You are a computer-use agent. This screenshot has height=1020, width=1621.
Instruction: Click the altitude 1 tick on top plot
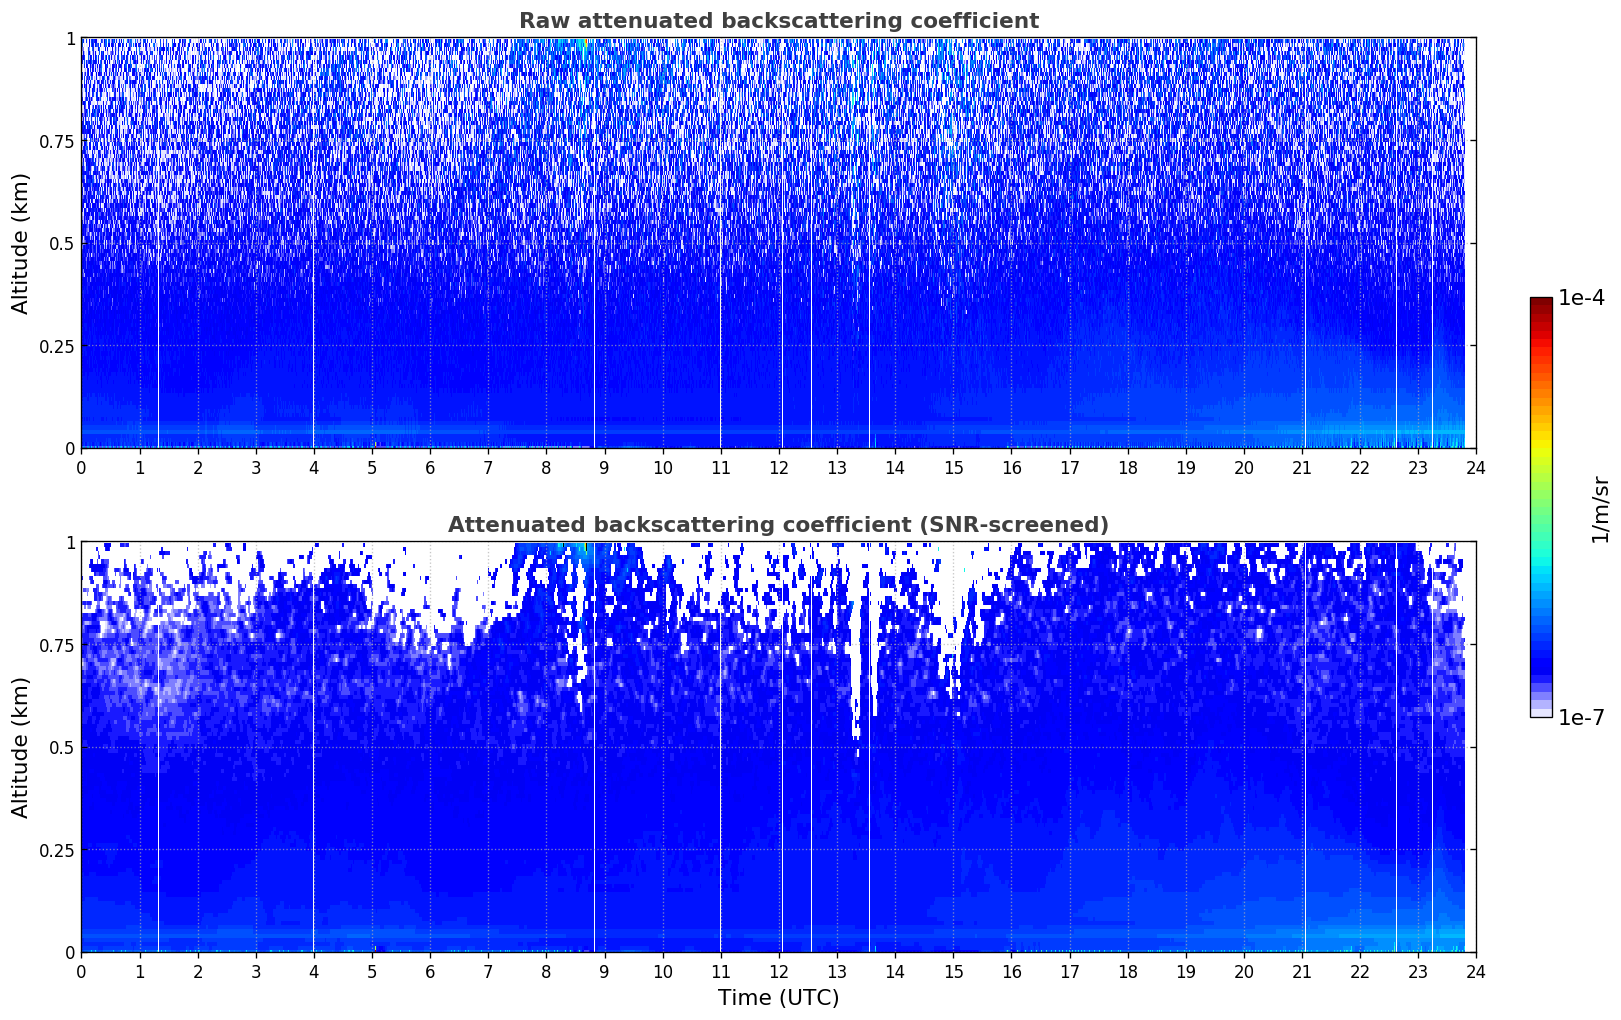[70, 38]
